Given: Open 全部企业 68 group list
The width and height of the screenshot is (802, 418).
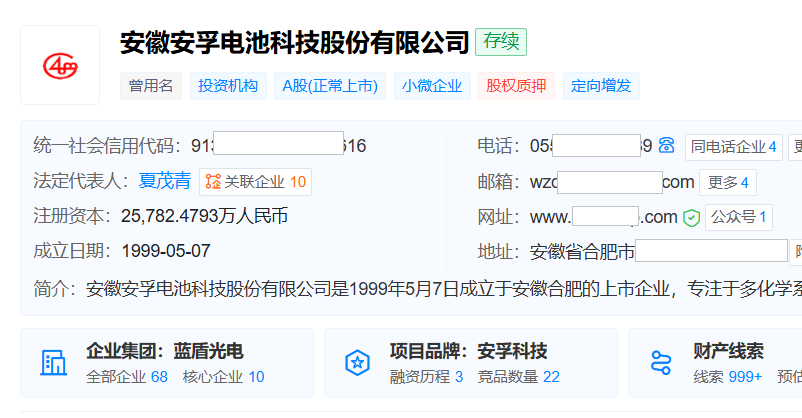Looking at the screenshot, I should (x=127, y=377).
